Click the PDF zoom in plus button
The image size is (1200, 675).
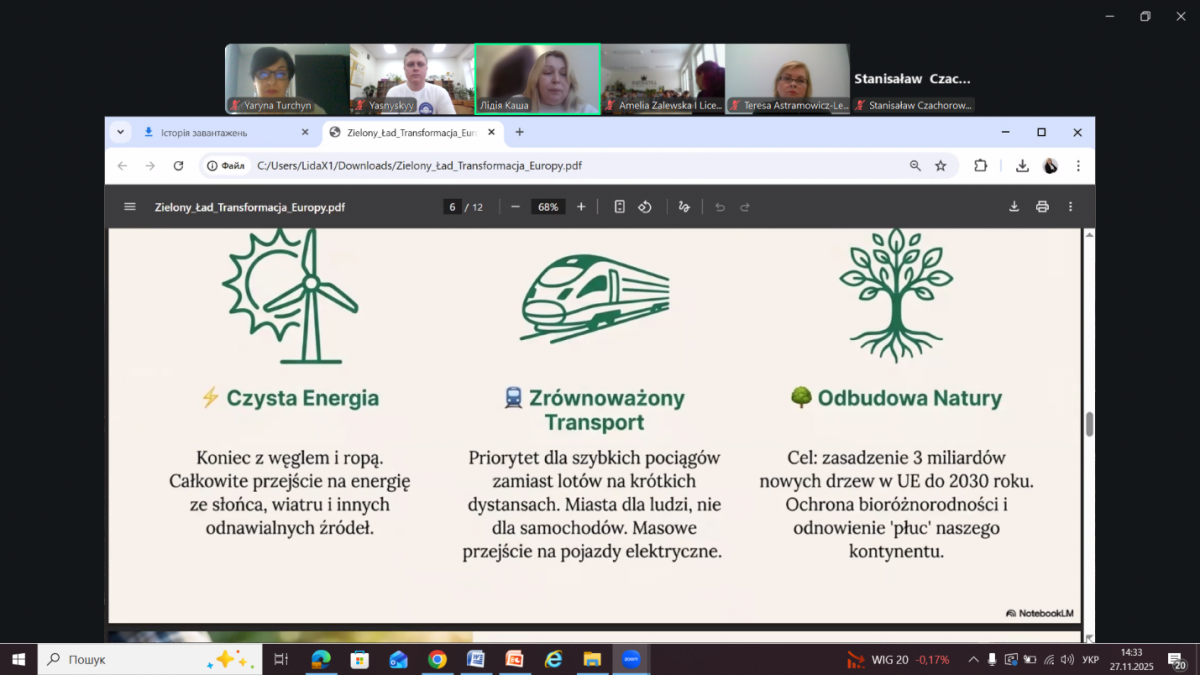pyautogui.click(x=581, y=207)
